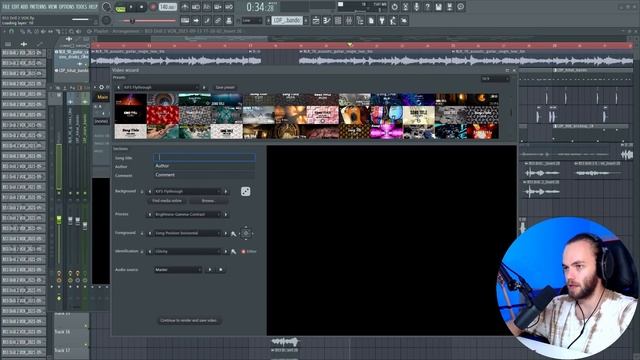Image resolution: width=640 pixels, height=360 pixels.
Task: Click the render/export icon
Action: point(449,7)
